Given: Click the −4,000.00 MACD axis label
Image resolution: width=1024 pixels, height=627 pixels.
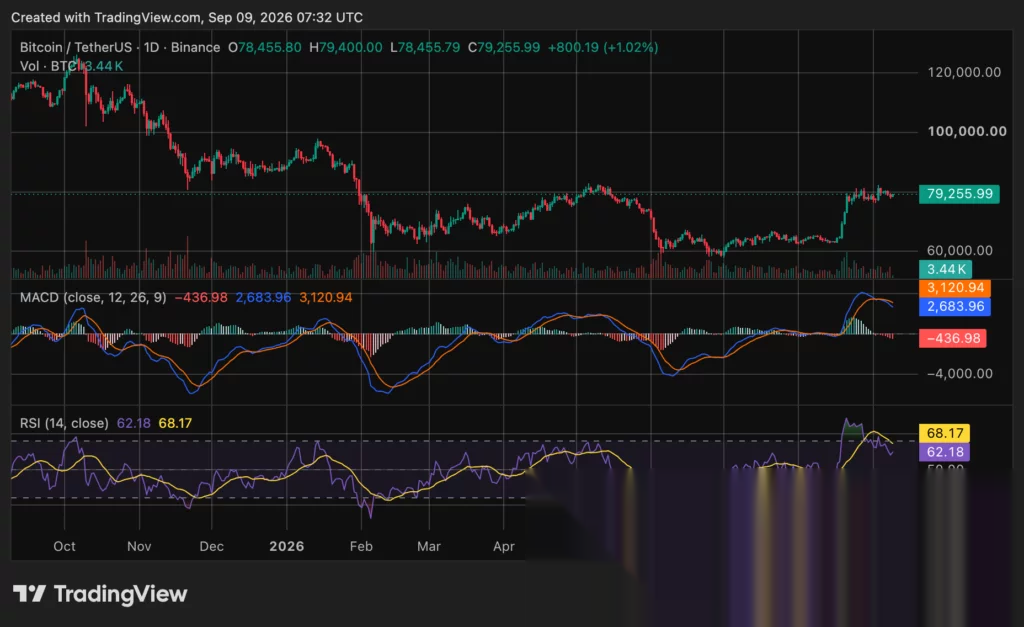Looking at the screenshot, I should tap(959, 374).
